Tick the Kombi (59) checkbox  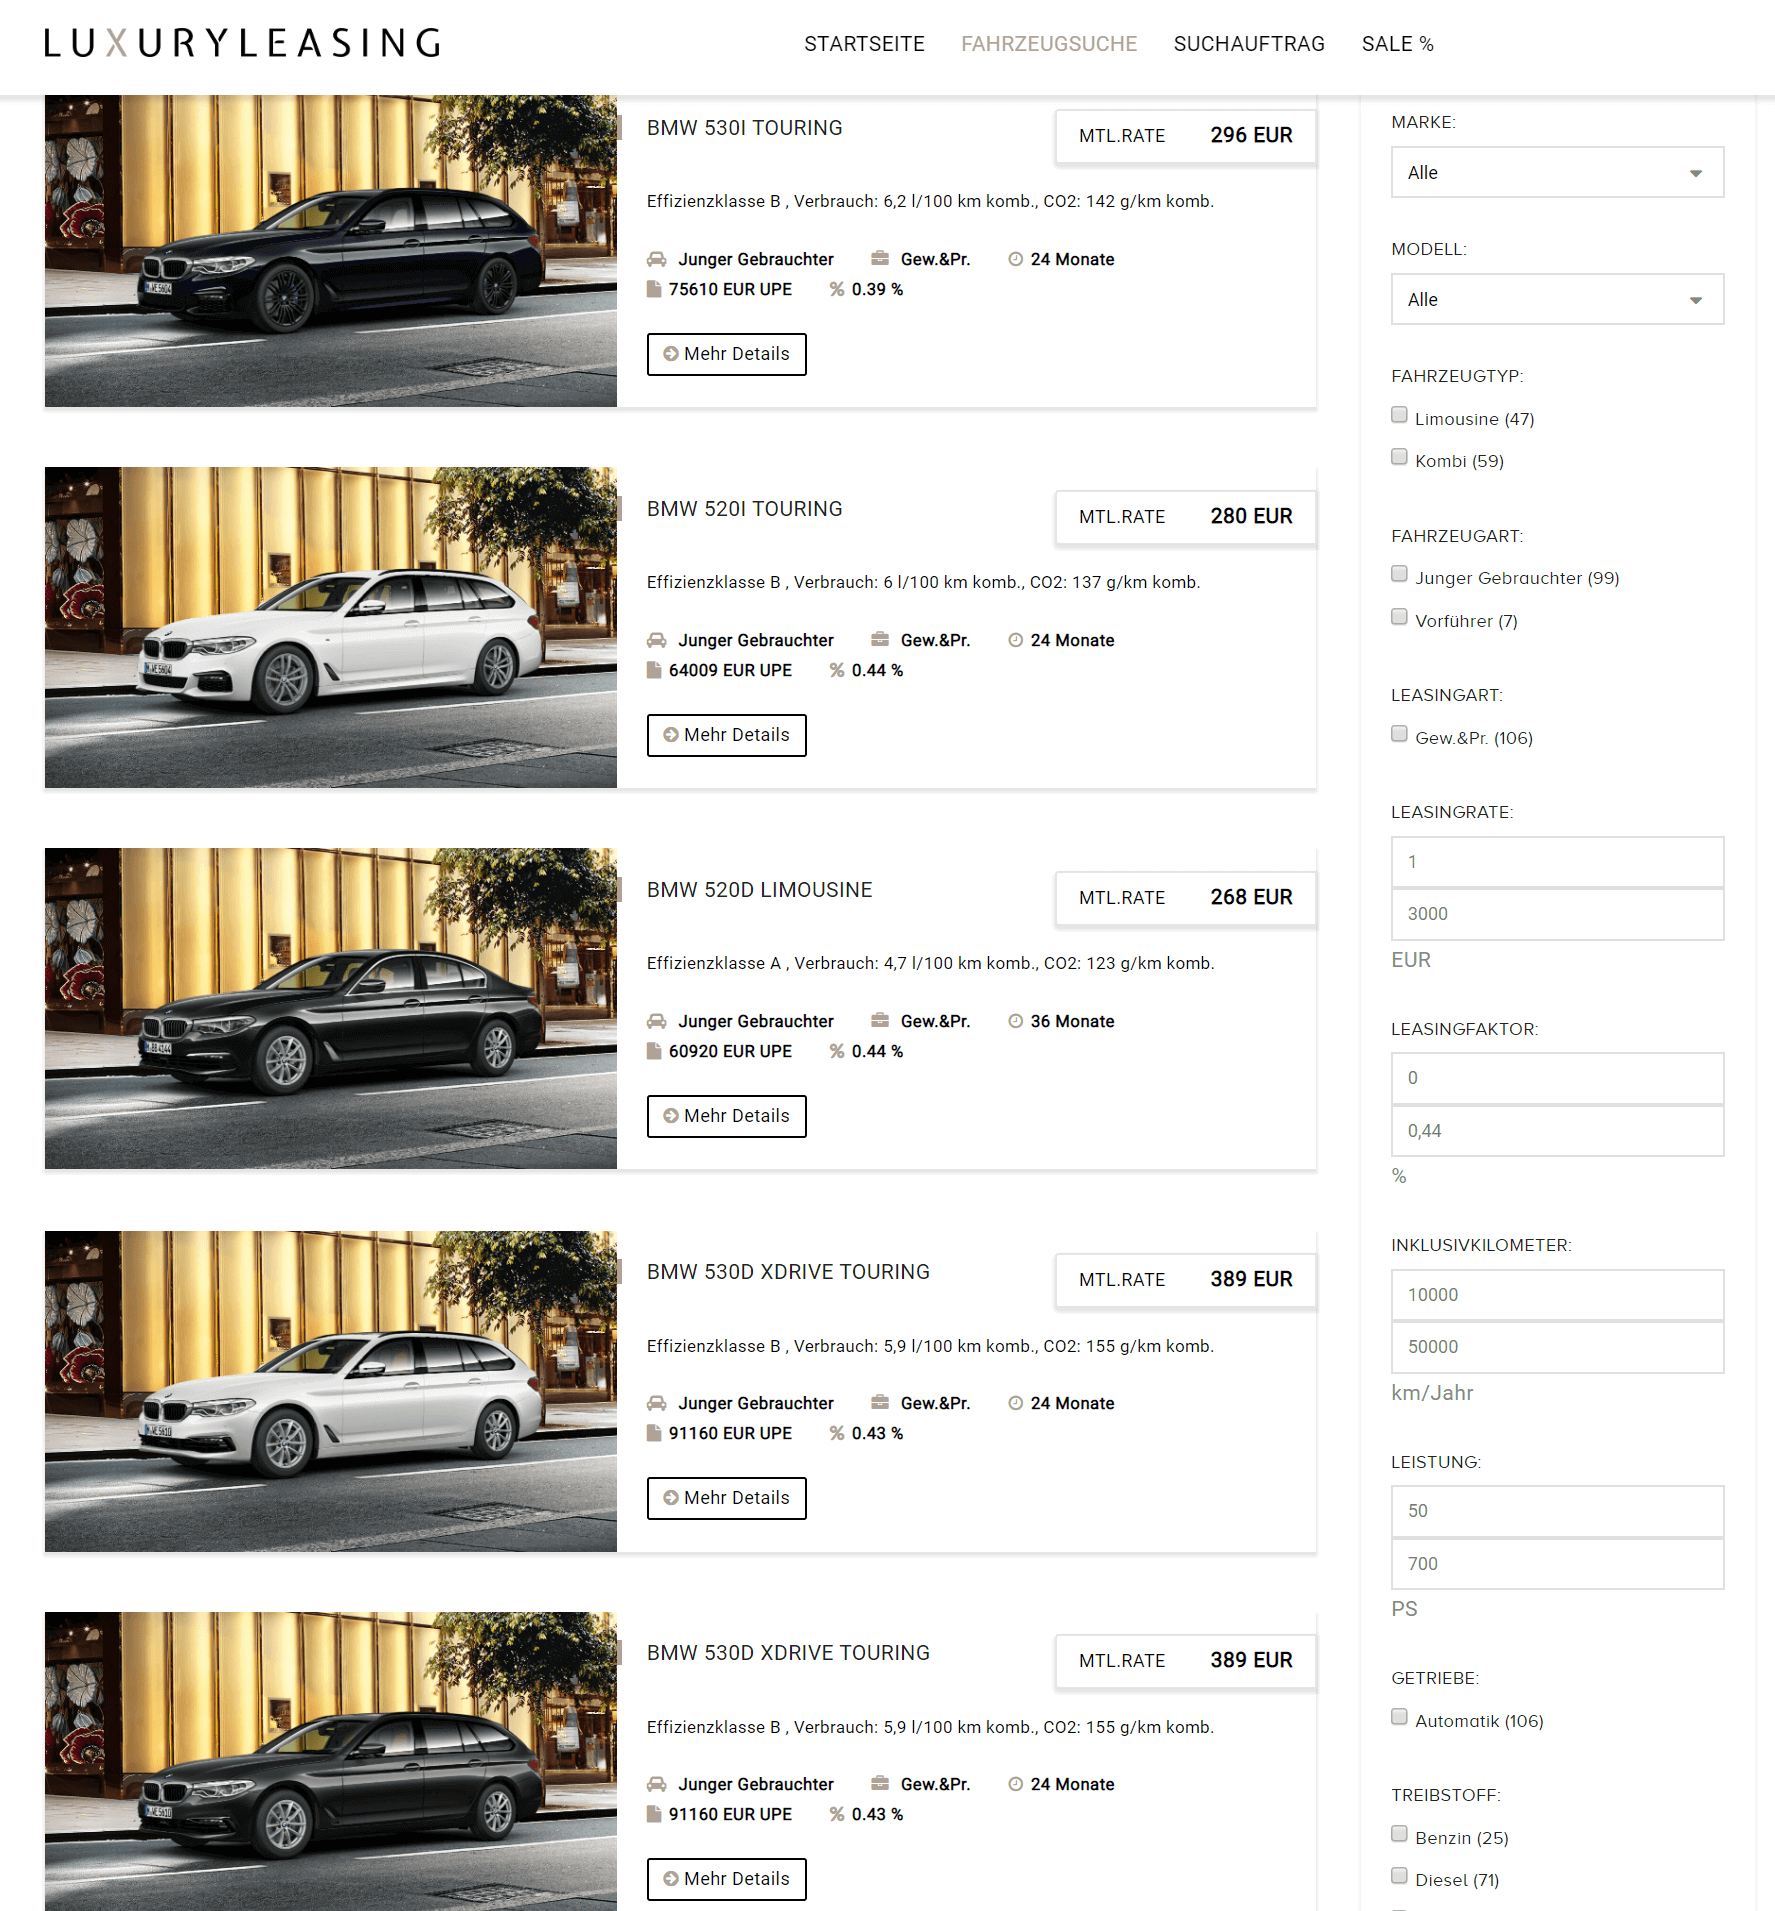pyautogui.click(x=1399, y=457)
